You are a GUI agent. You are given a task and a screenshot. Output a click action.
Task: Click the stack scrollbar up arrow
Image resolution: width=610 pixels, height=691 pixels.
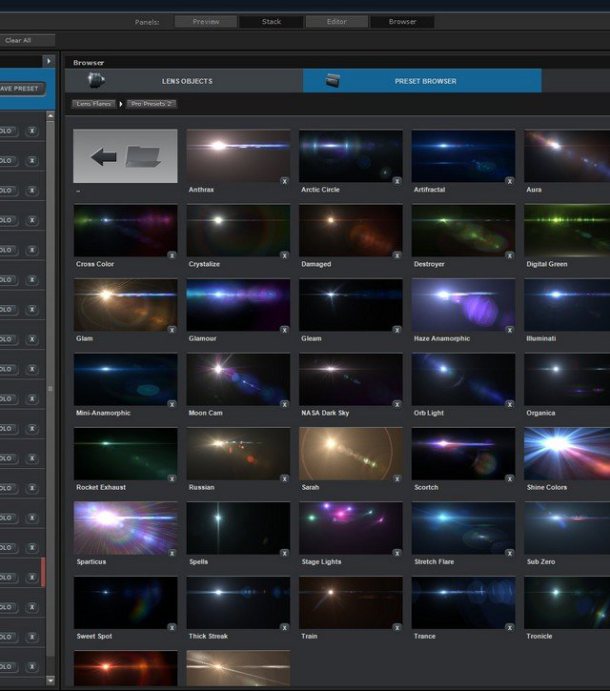(50, 116)
